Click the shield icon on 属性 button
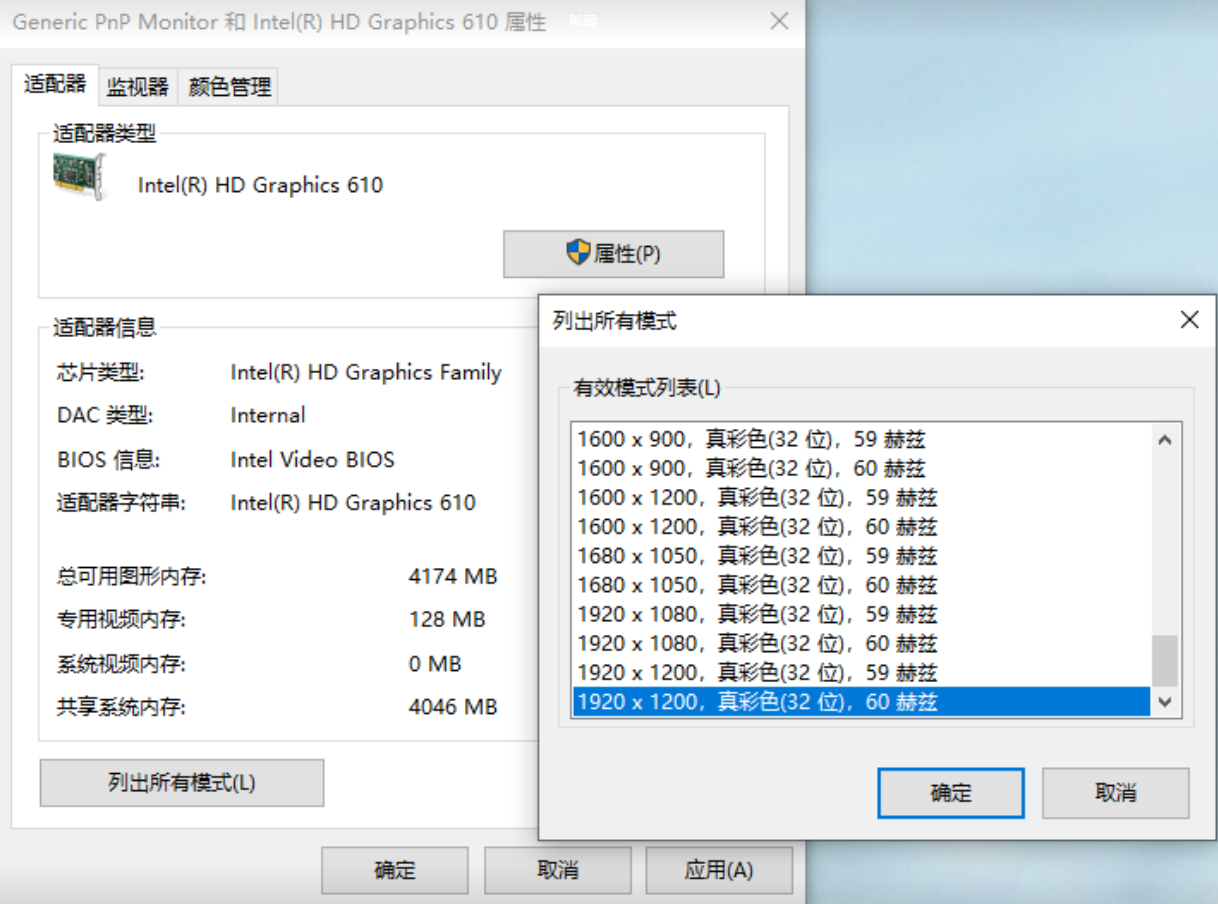The image size is (1218, 904). point(577,253)
